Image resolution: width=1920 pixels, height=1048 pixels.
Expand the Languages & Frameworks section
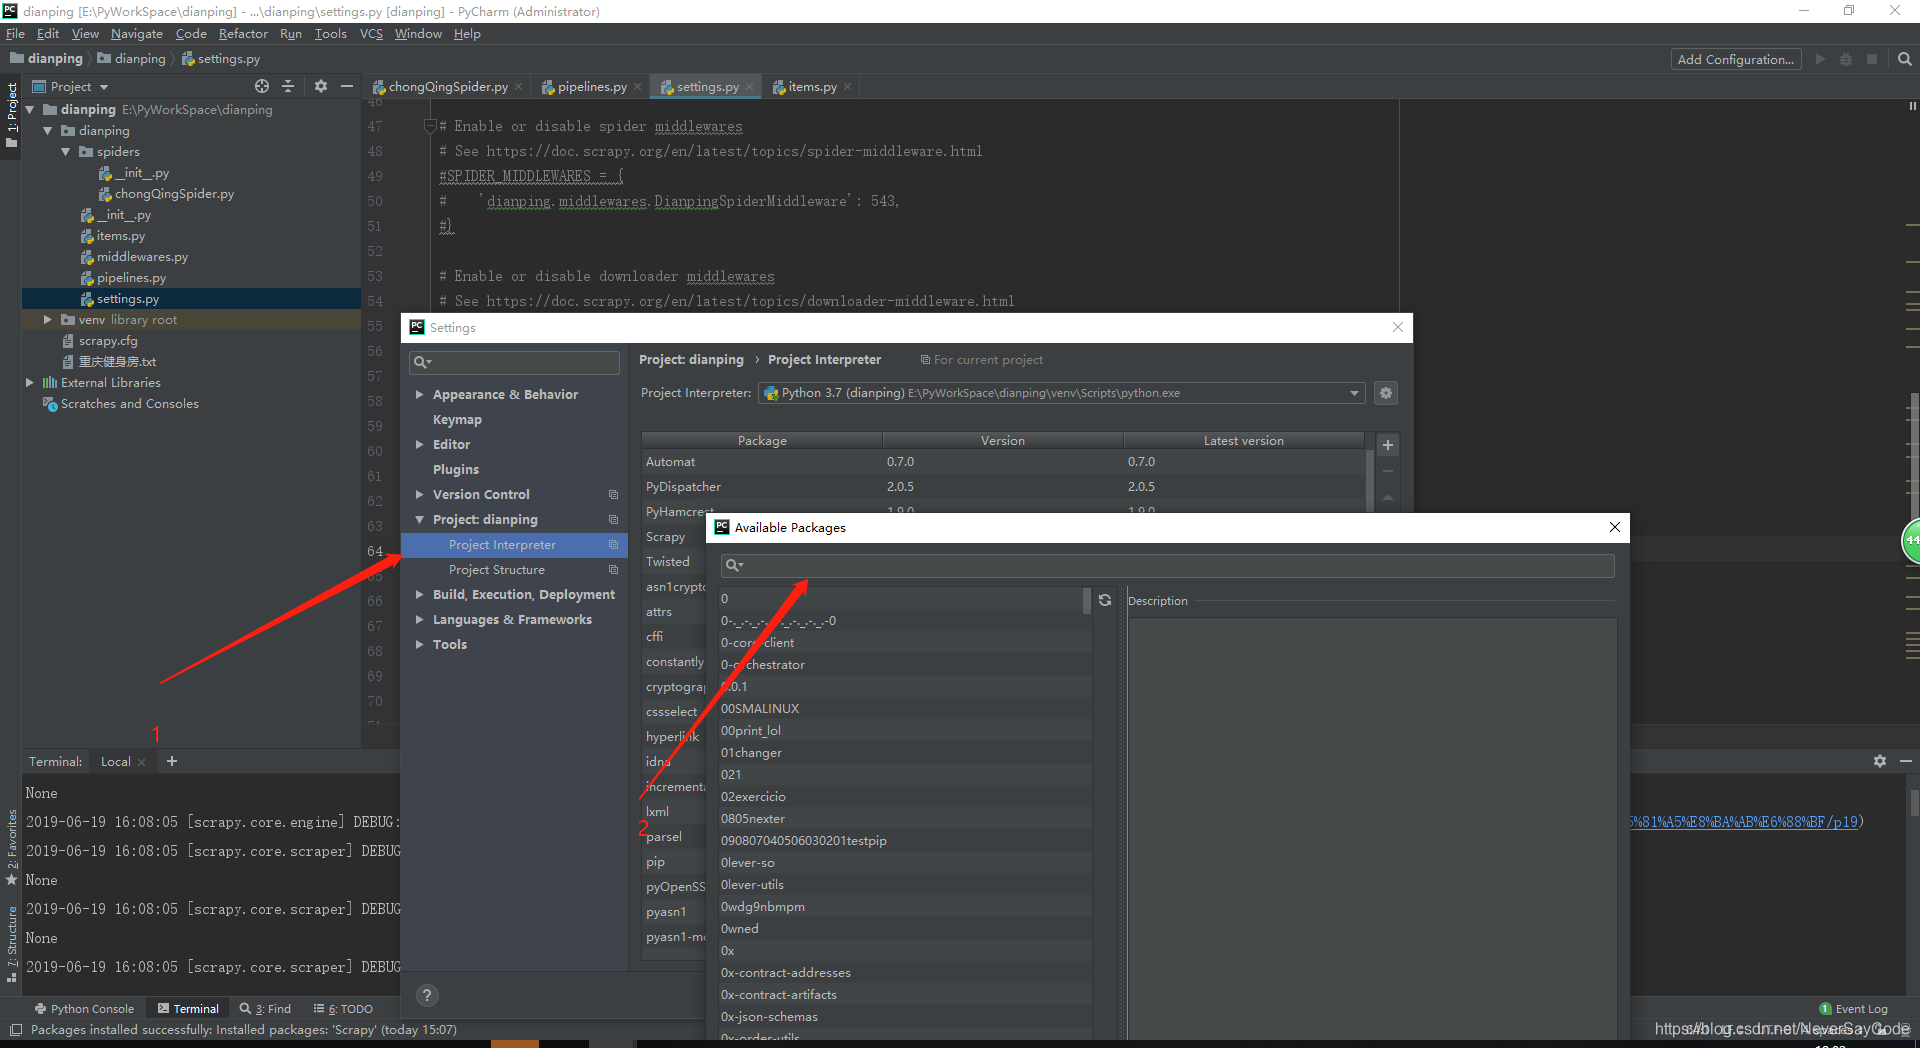419,620
